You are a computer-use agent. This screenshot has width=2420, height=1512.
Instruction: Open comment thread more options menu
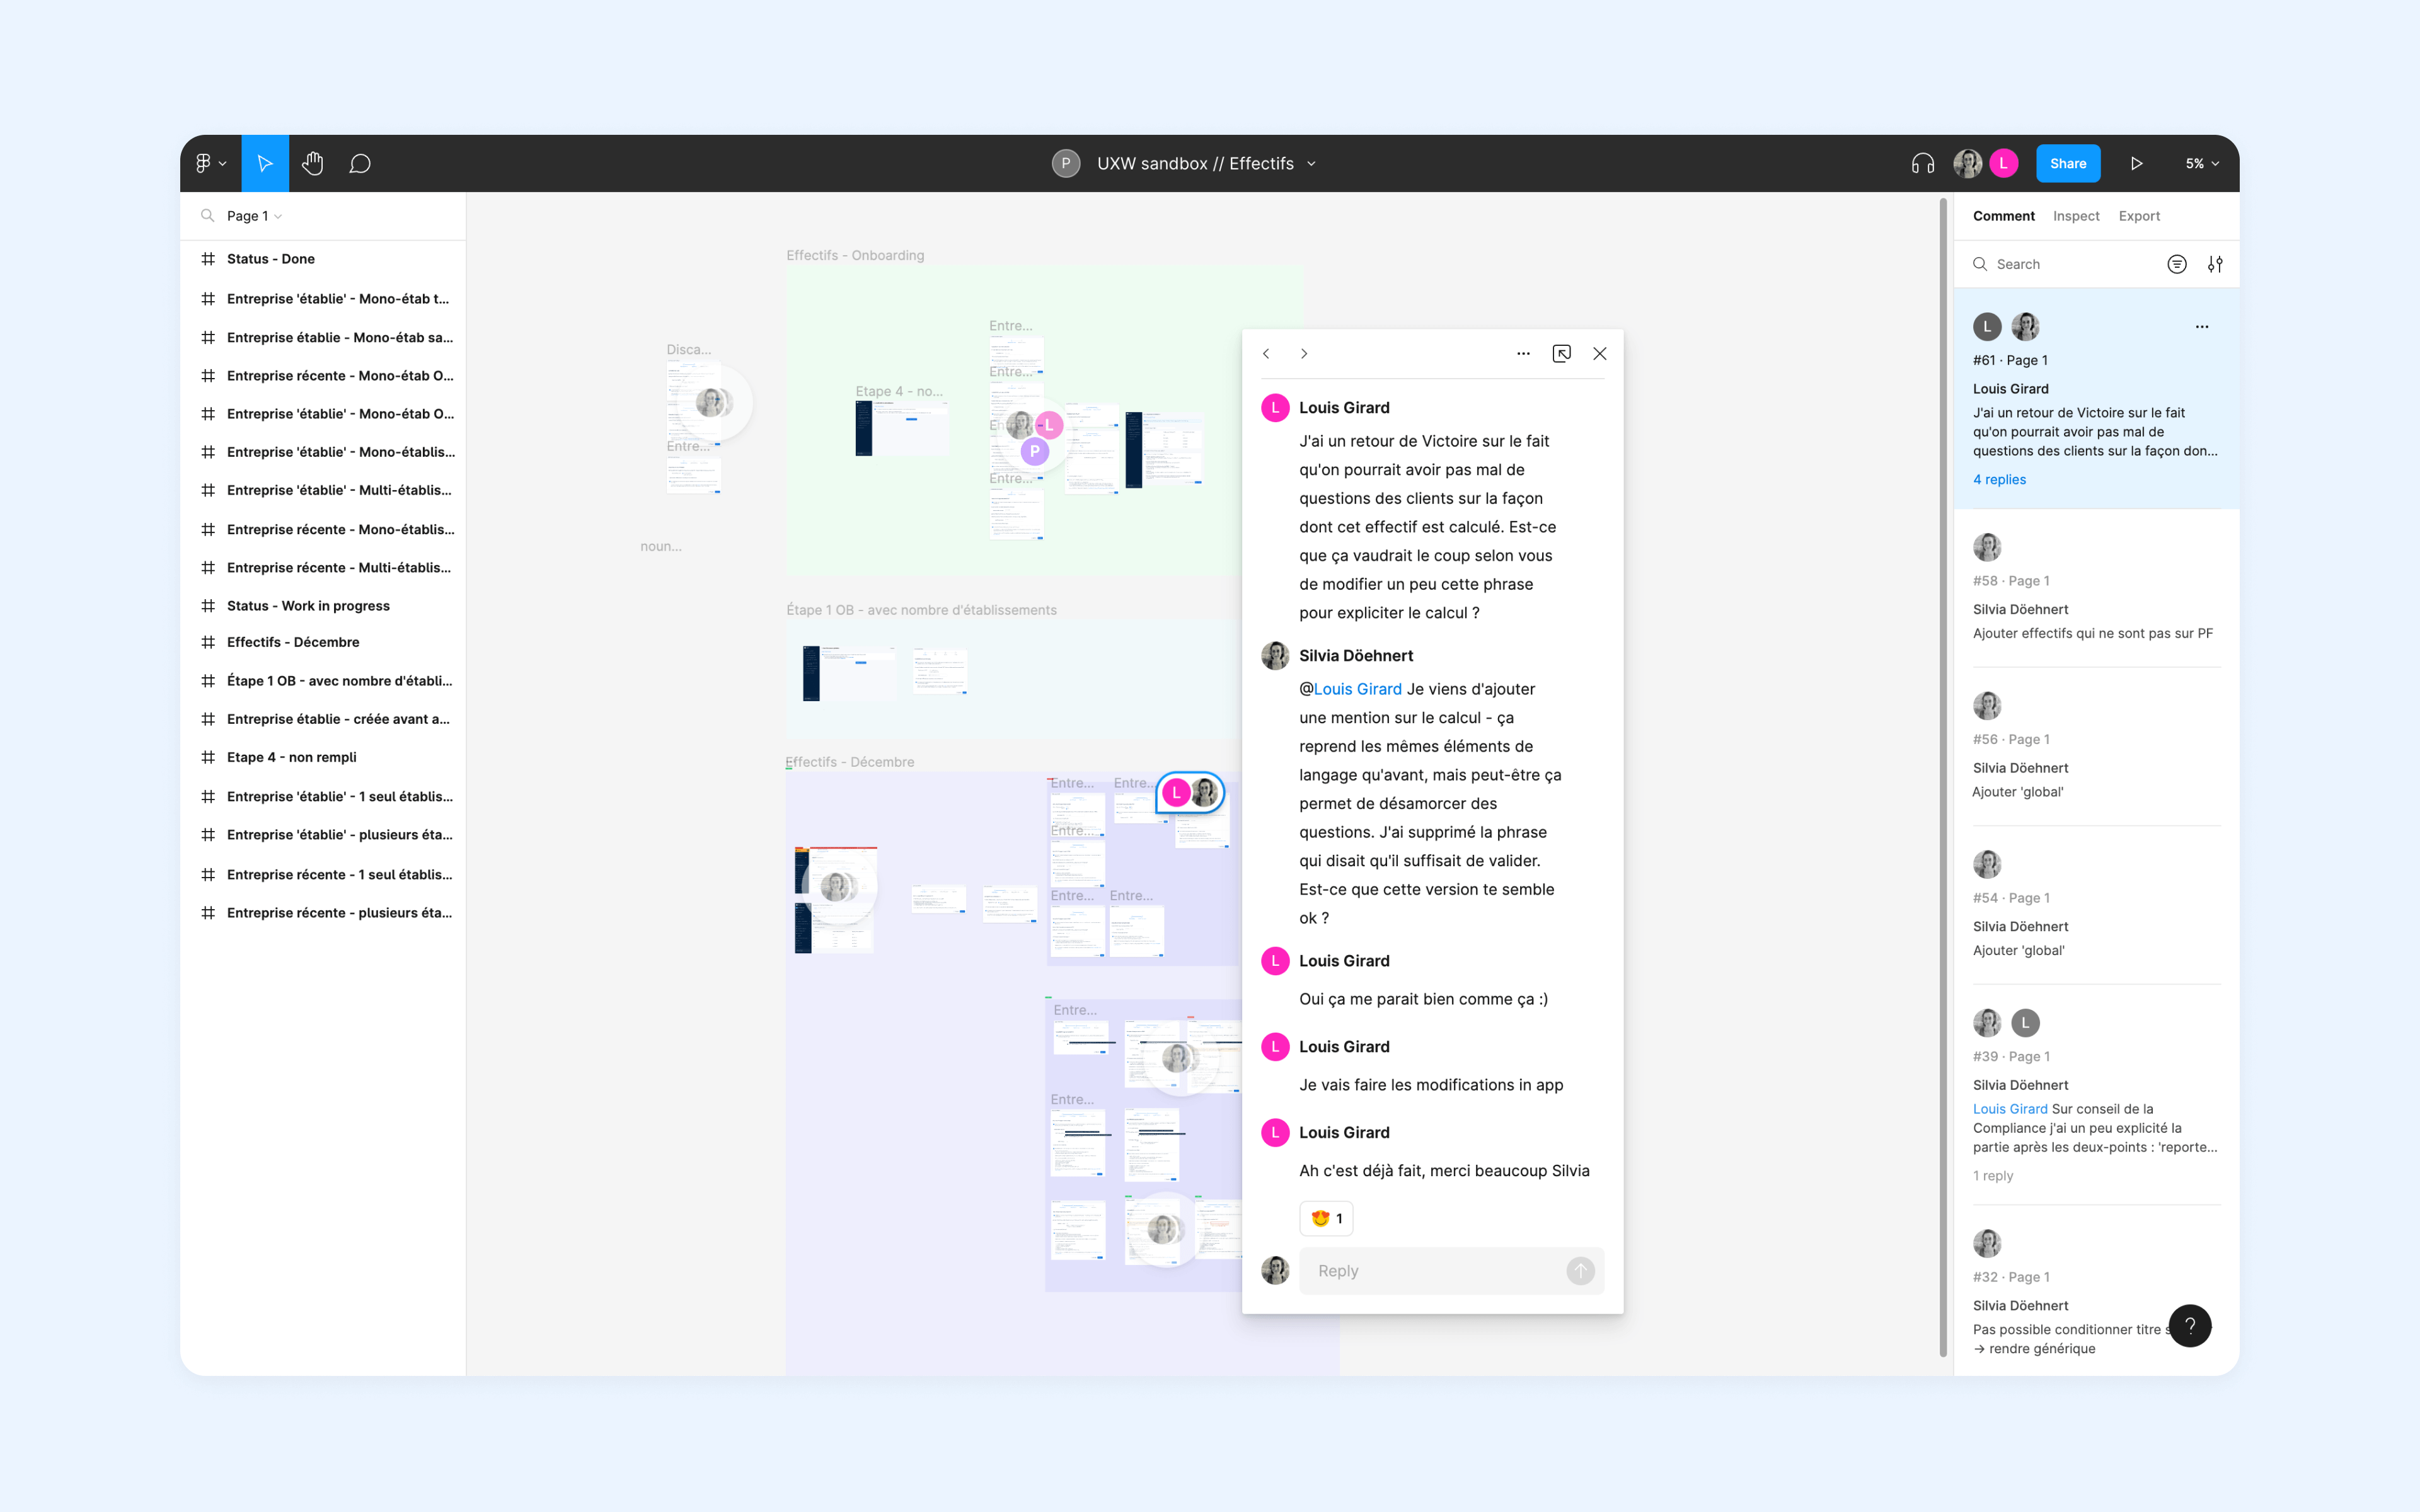click(x=1523, y=353)
